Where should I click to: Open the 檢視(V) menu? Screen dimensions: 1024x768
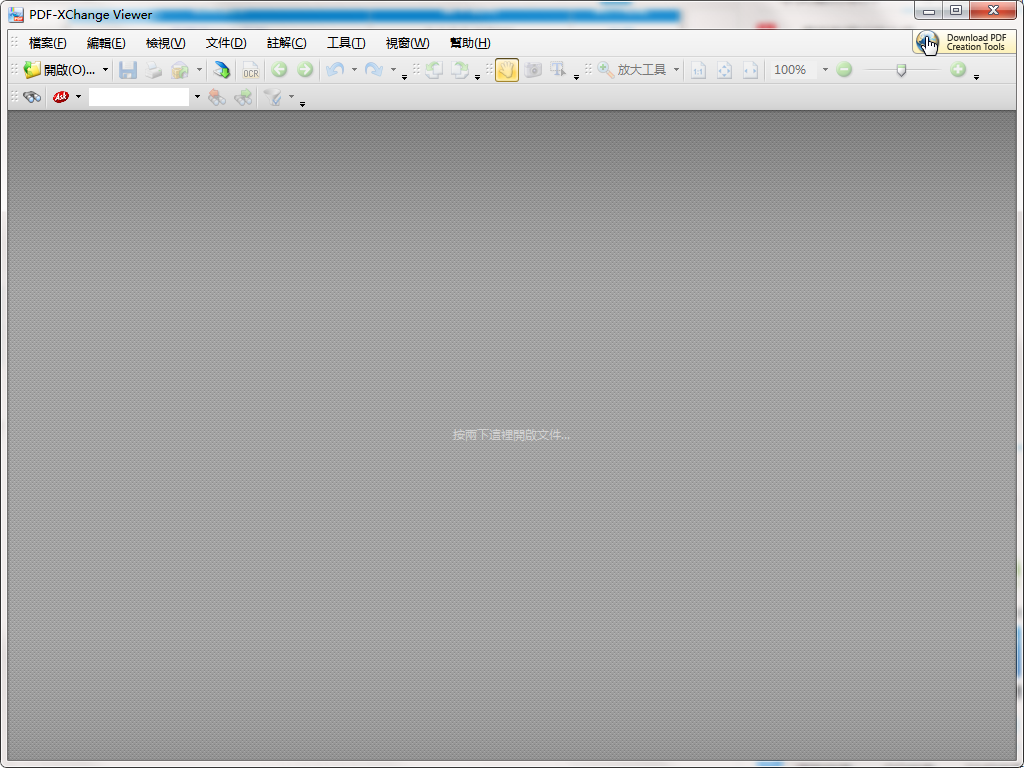(x=165, y=43)
